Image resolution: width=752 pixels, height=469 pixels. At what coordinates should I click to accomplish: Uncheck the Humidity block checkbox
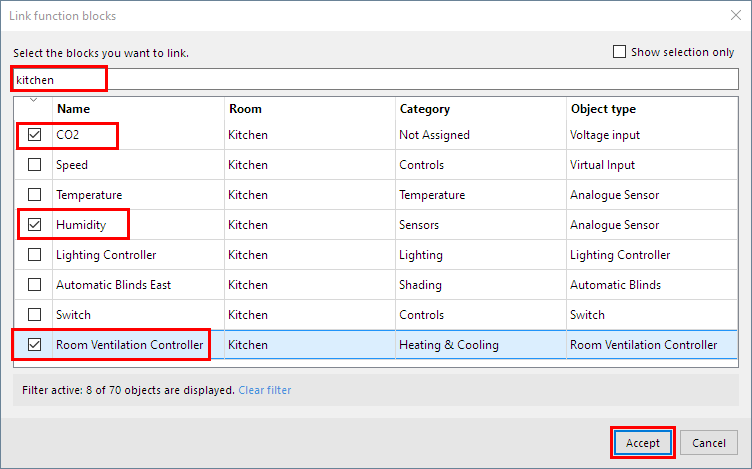35,225
